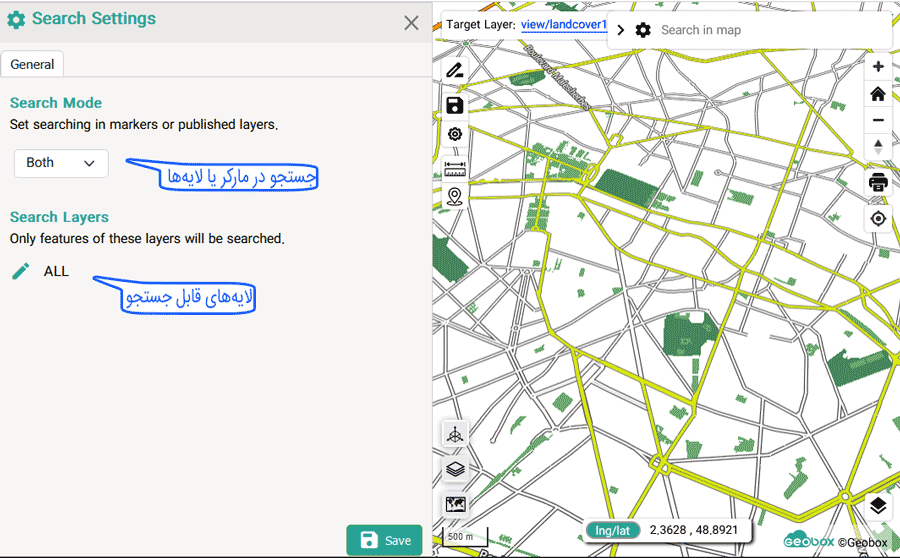Switch to the General tab

(32, 64)
